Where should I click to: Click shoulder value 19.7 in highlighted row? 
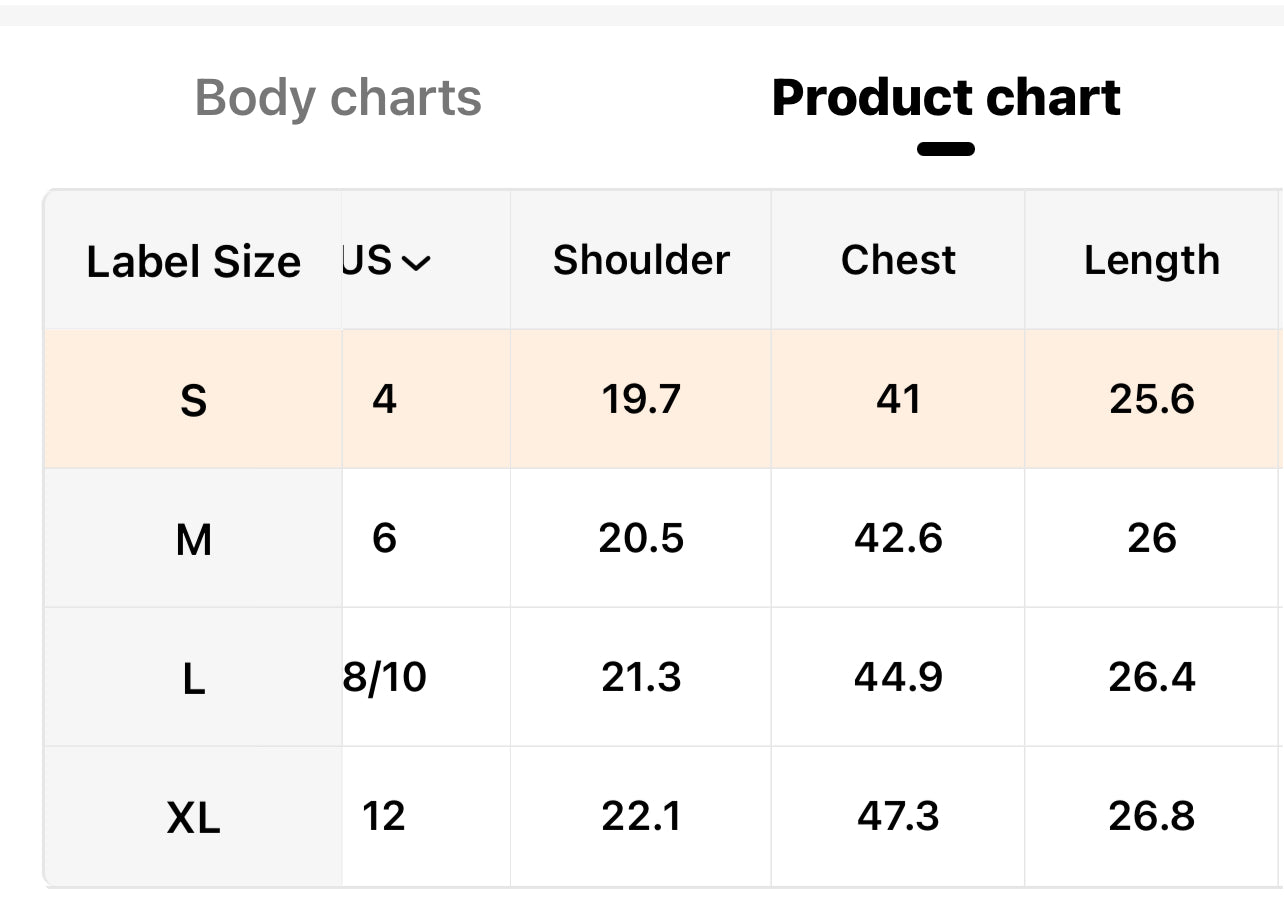[641, 399]
